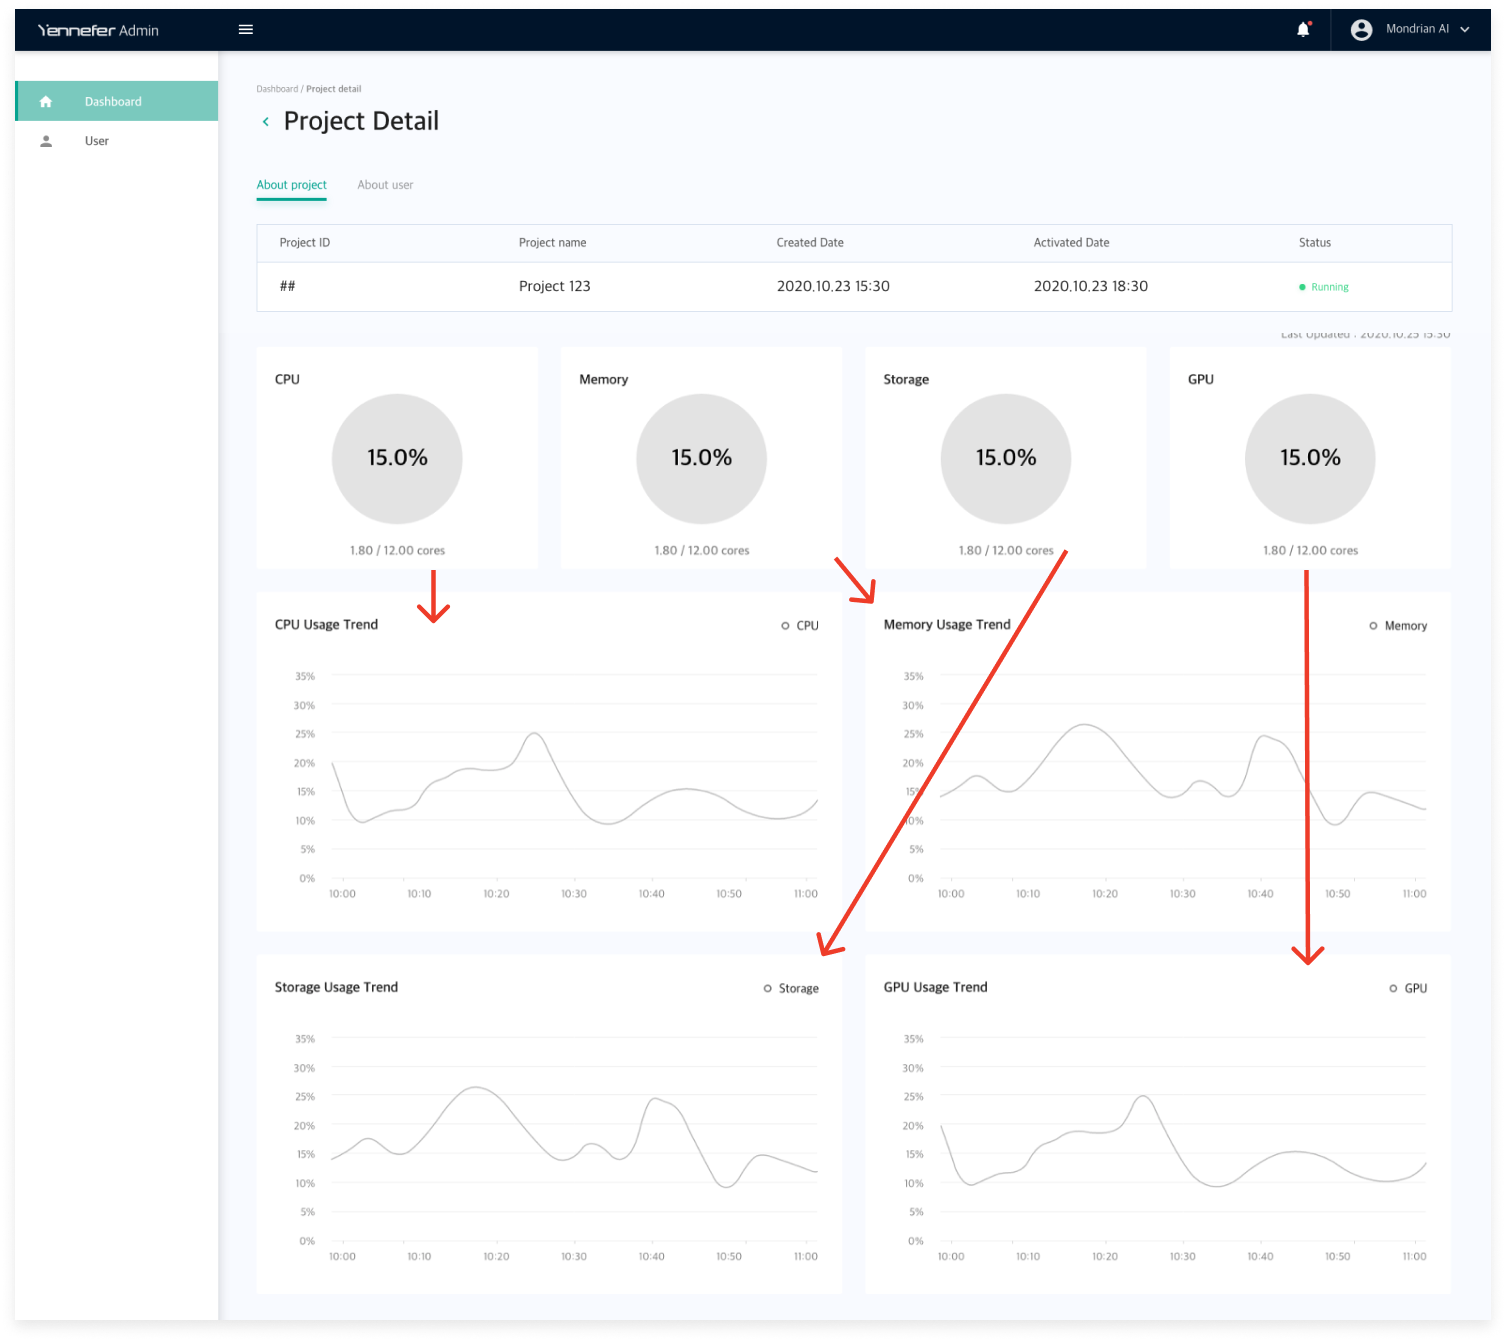The image size is (1507, 1342).
Task: Toggle the Memory legend marker
Action: tap(1373, 626)
